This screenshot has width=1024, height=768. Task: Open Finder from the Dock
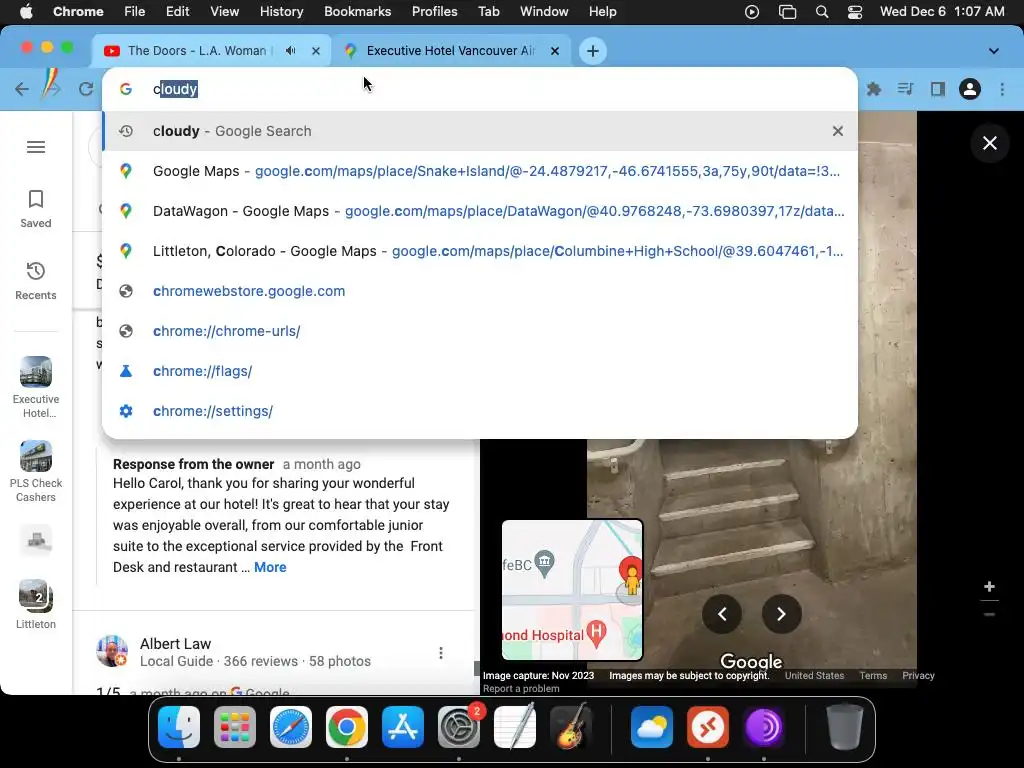(x=179, y=727)
